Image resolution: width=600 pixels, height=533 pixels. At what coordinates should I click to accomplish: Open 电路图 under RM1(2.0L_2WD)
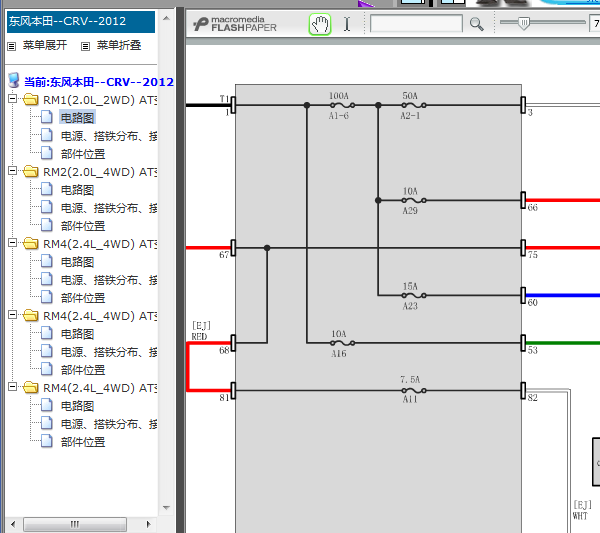coord(77,118)
